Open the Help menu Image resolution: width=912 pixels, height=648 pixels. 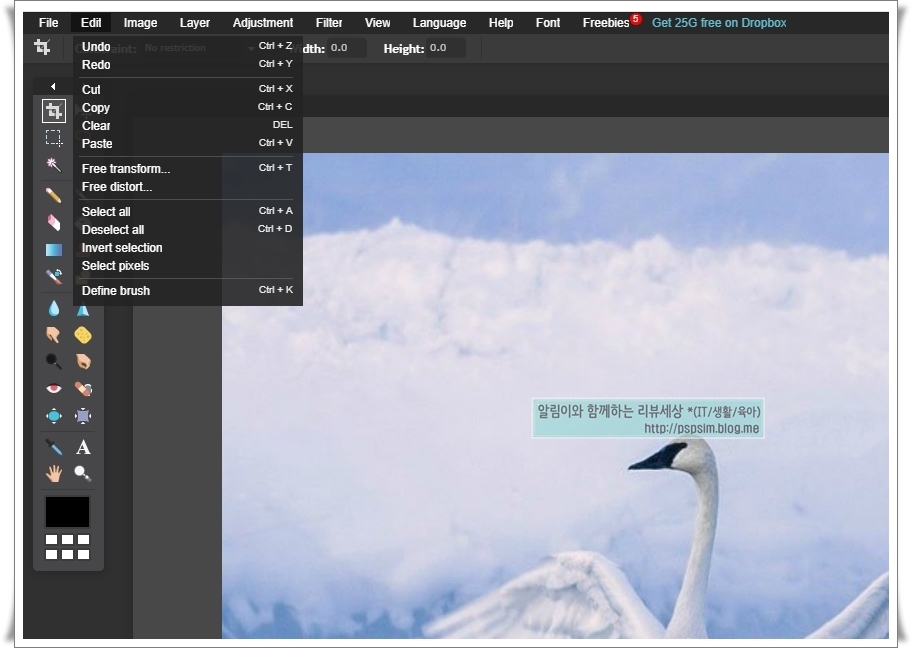[501, 23]
